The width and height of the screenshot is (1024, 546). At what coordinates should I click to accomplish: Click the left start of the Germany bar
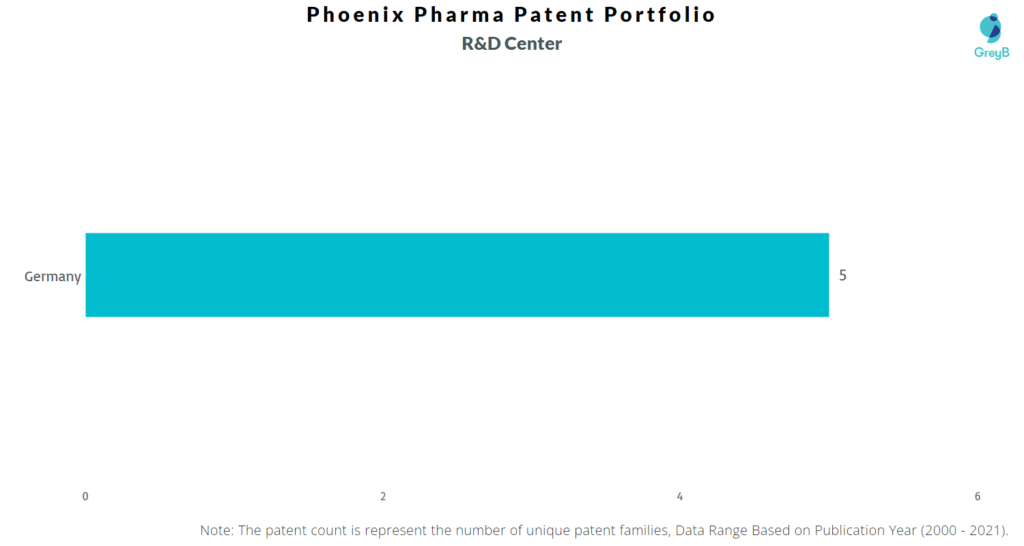click(x=90, y=275)
